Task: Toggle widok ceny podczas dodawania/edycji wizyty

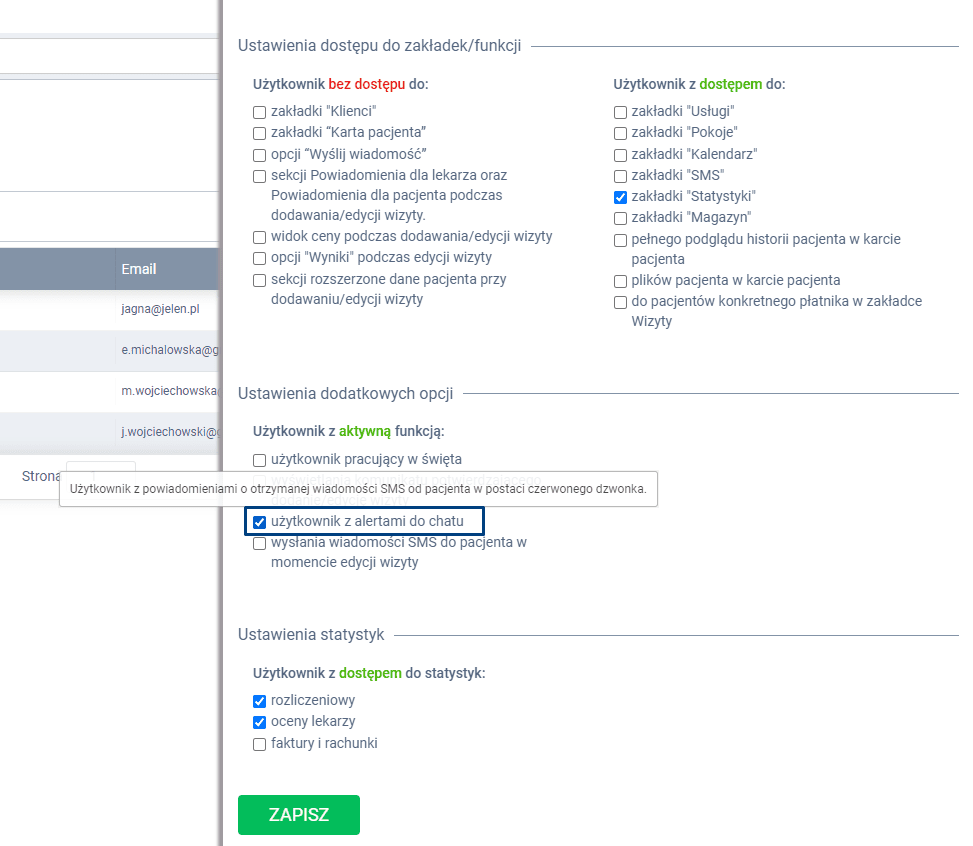Action: coord(259,237)
